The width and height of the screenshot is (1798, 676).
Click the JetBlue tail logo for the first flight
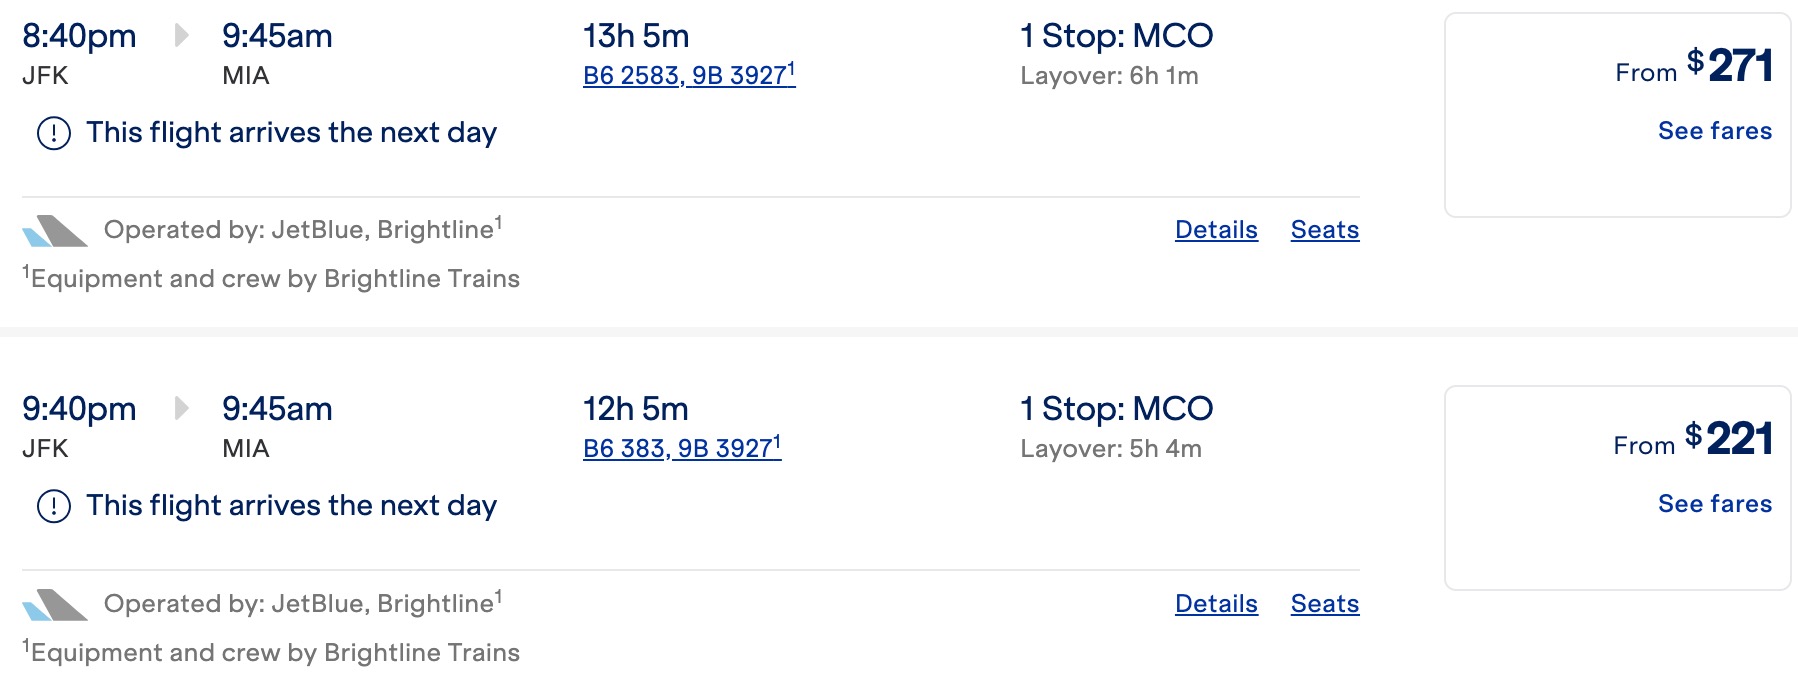(x=55, y=231)
